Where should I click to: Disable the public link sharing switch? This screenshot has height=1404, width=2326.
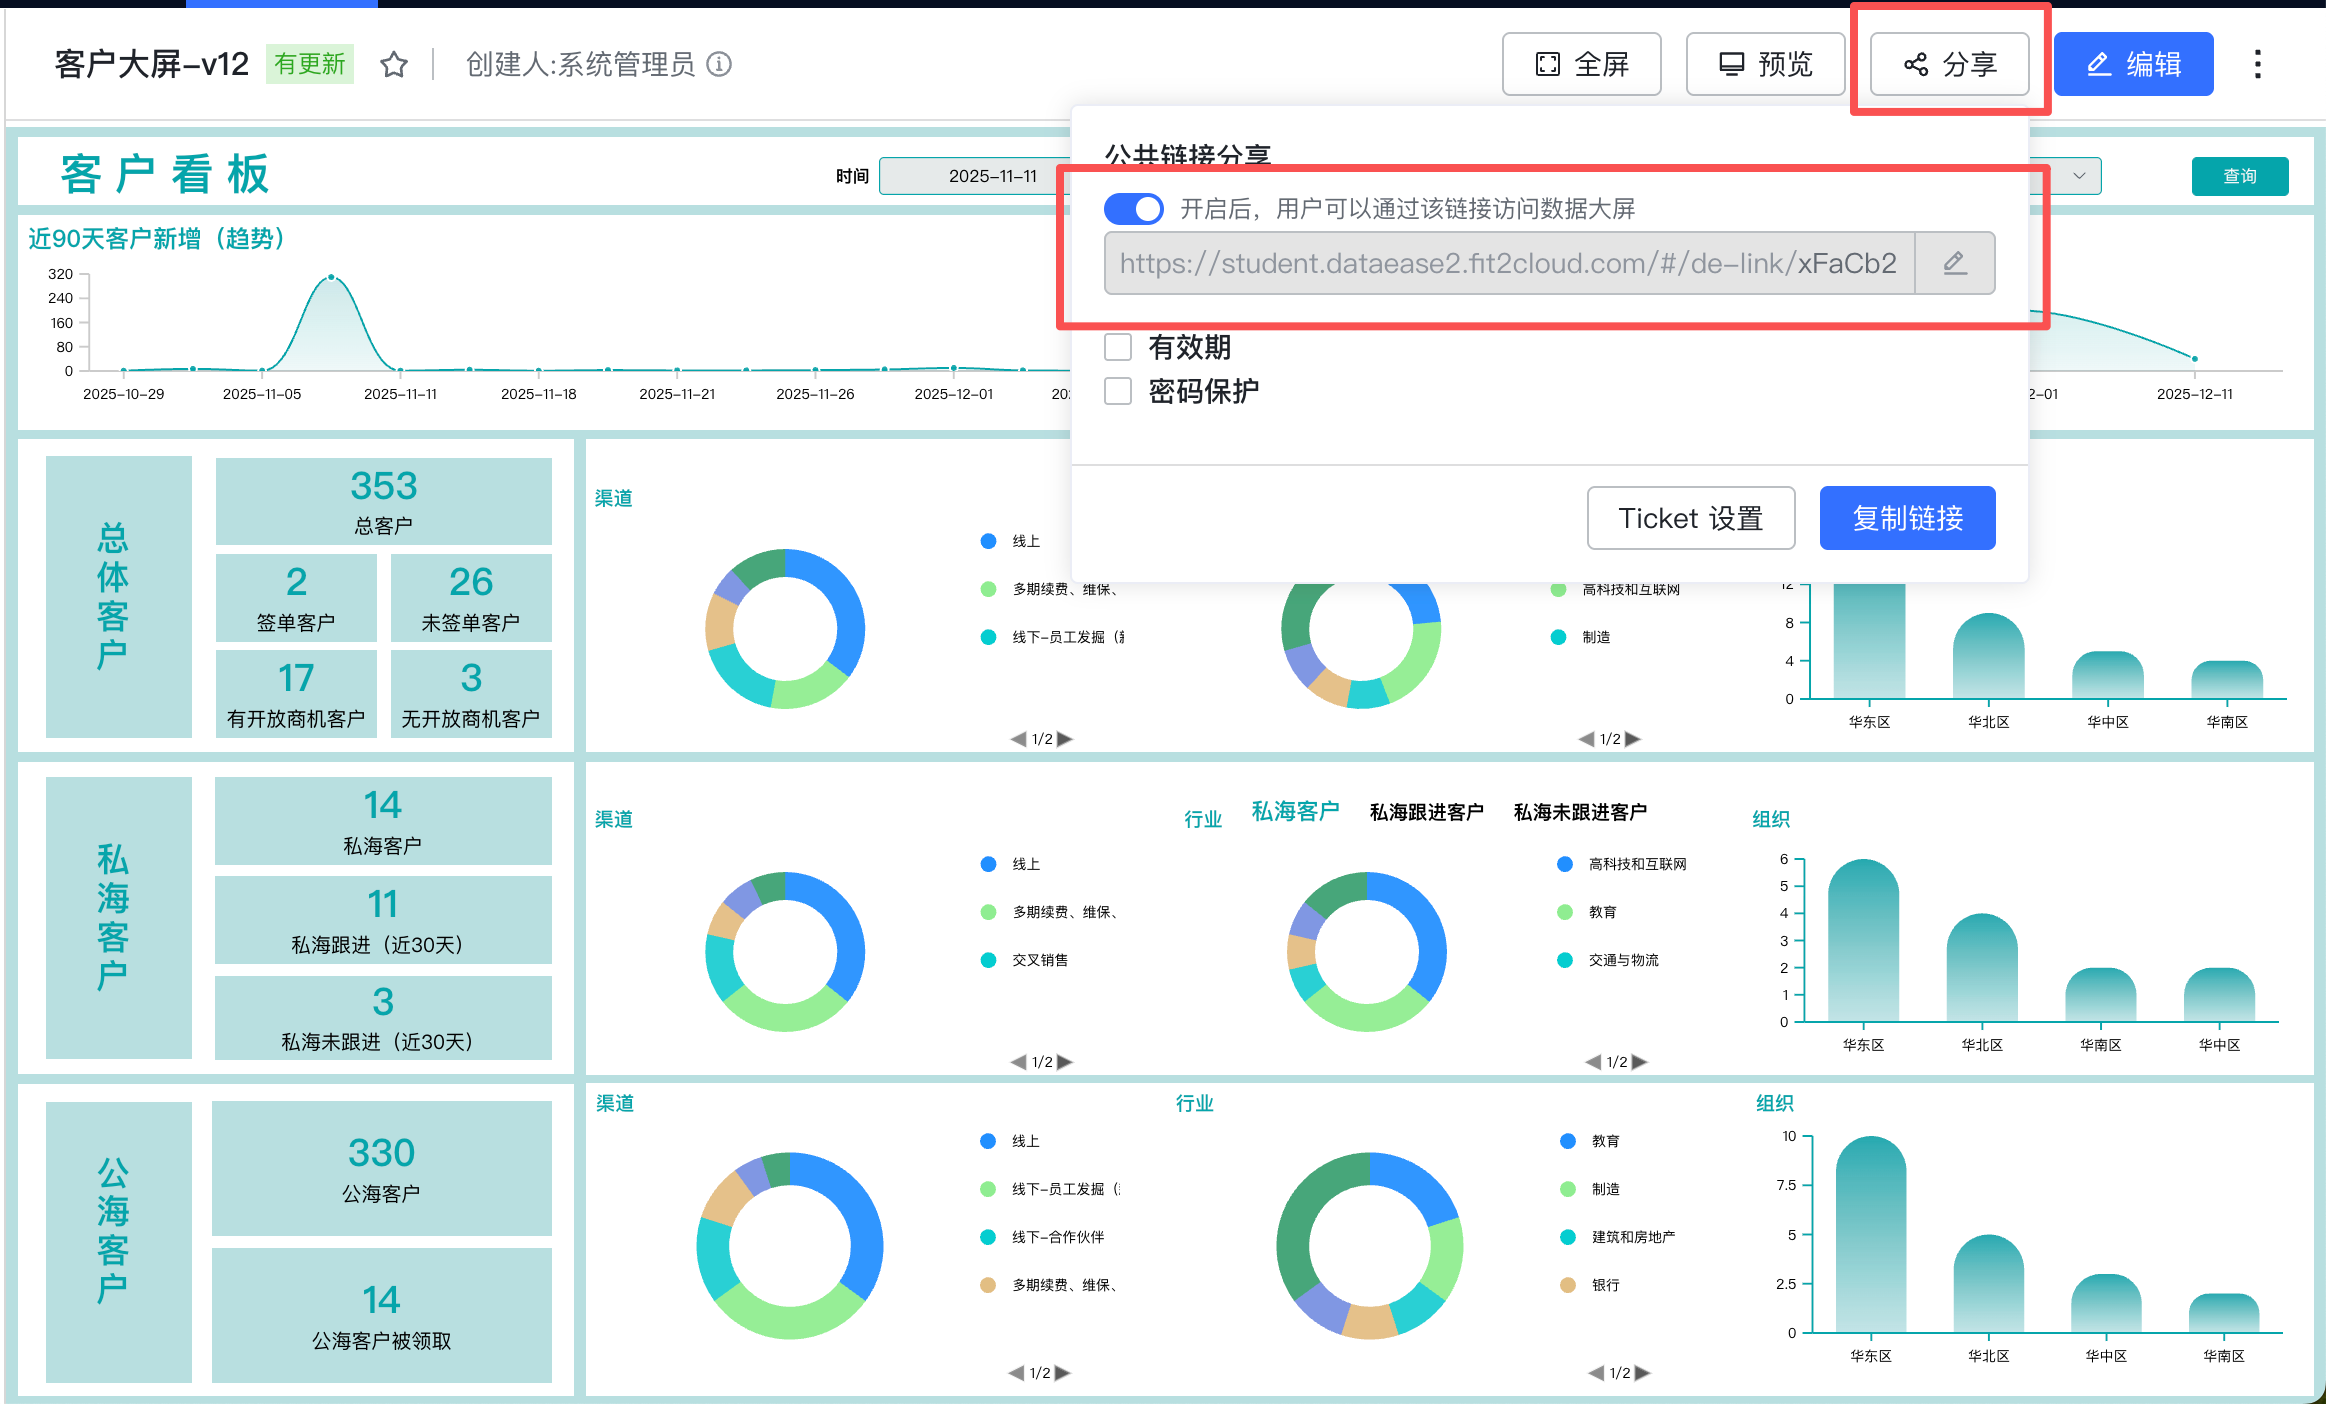tap(1134, 209)
